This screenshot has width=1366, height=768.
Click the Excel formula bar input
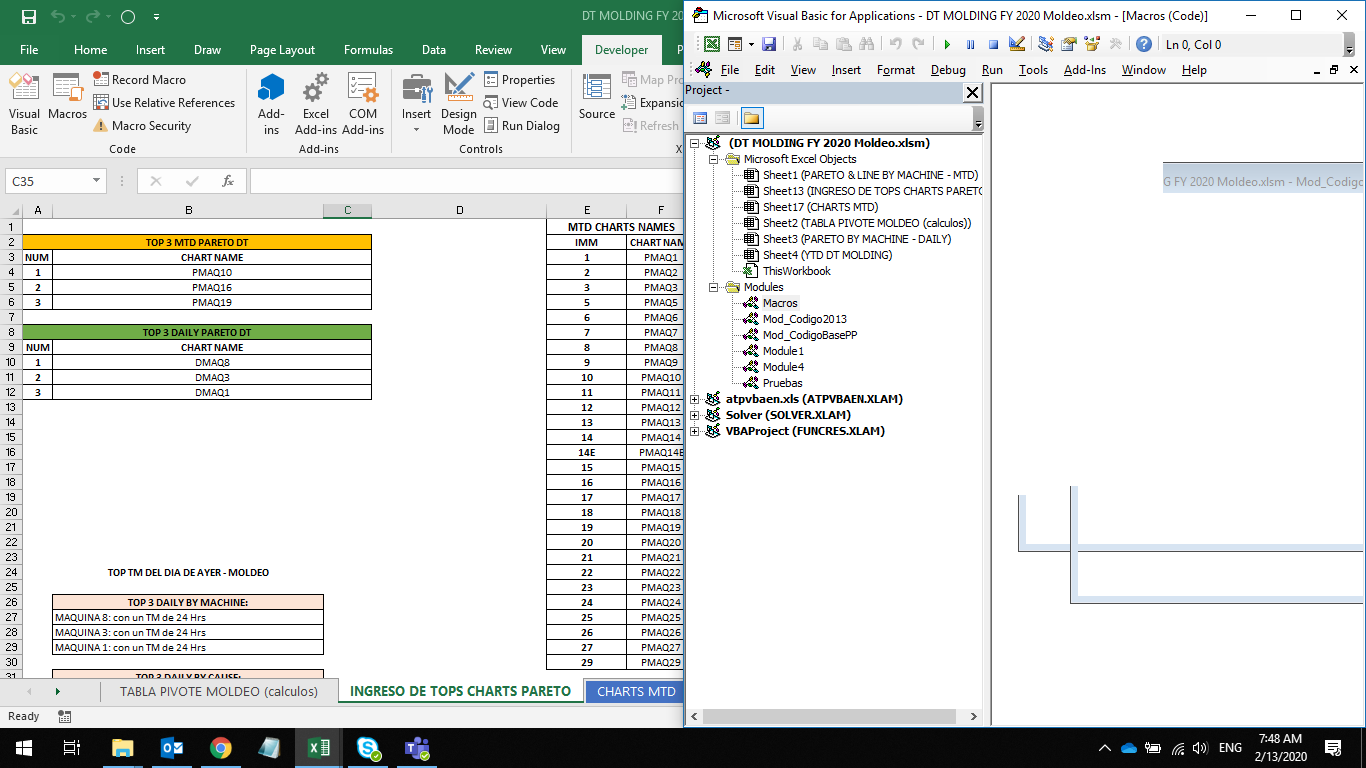466,181
